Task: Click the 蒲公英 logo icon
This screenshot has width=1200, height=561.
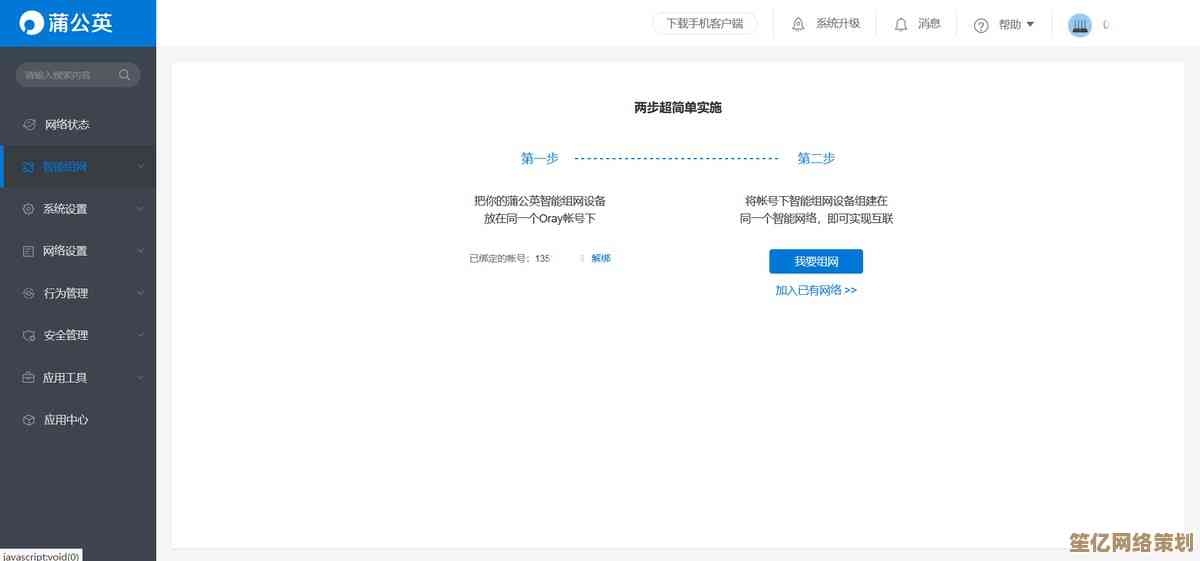Action: 32,23
